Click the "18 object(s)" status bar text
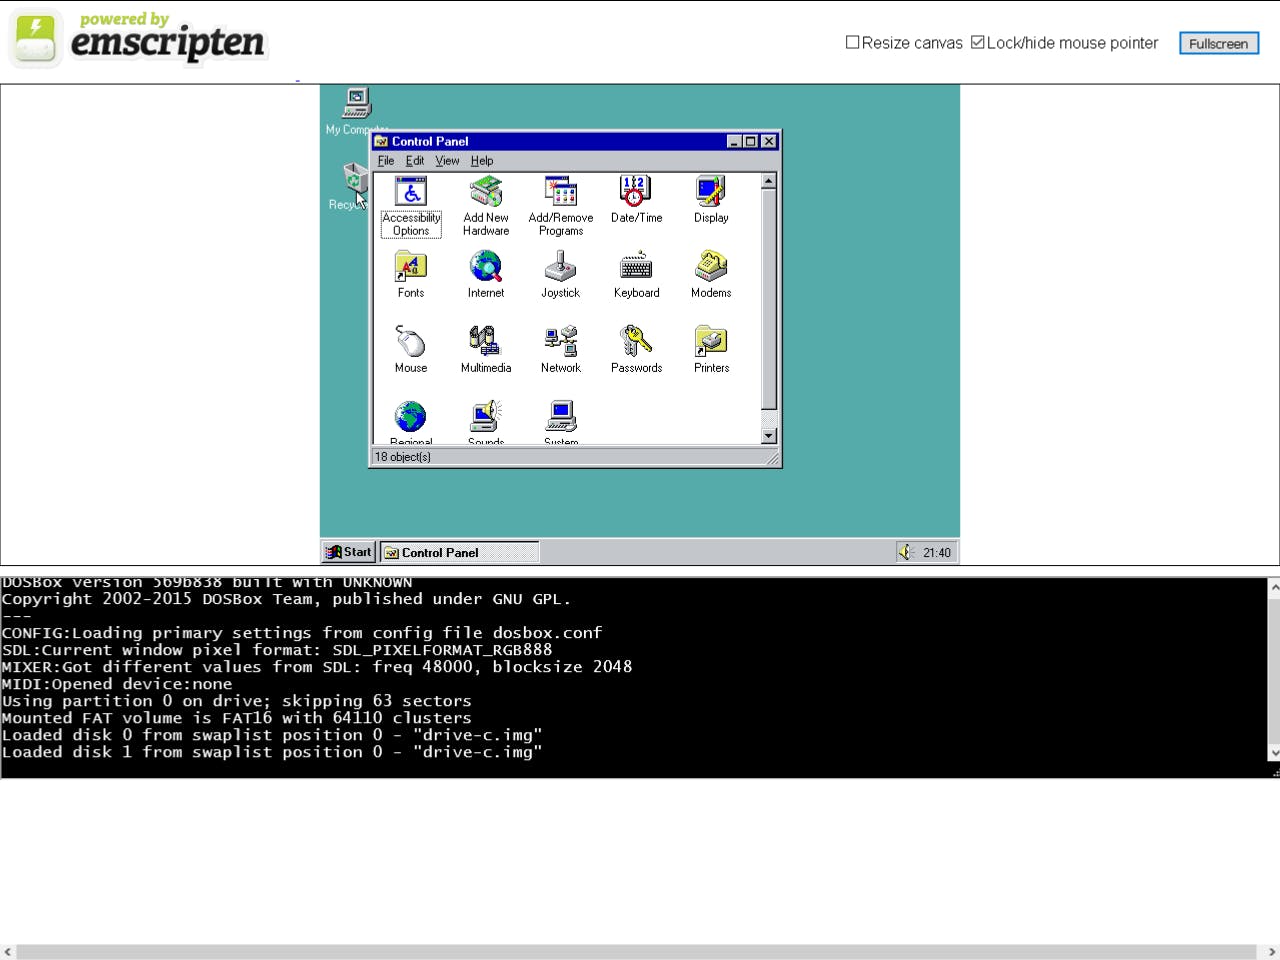The width and height of the screenshot is (1280, 960). tap(403, 457)
